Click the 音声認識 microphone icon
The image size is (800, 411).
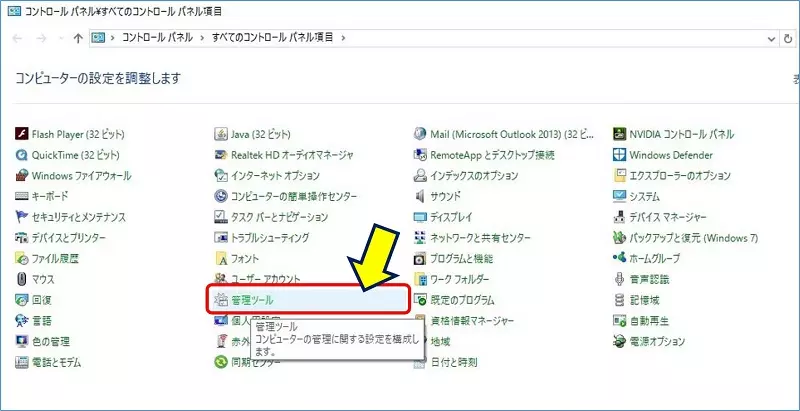619,279
